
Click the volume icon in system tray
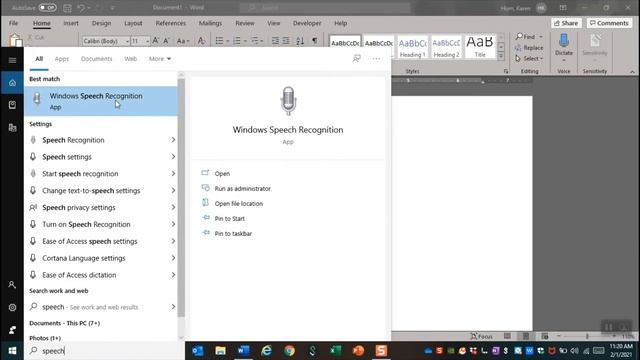coord(574,351)
